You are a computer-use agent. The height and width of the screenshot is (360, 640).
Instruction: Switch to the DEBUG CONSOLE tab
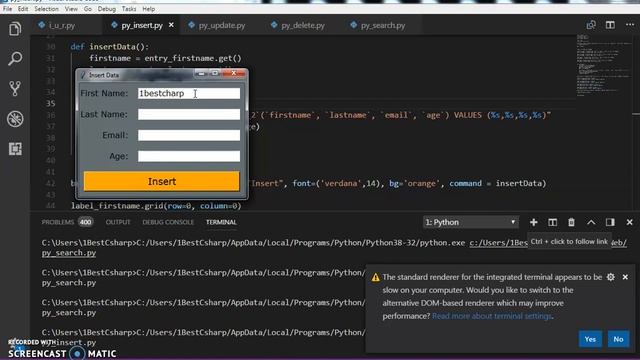coord(168,222)
